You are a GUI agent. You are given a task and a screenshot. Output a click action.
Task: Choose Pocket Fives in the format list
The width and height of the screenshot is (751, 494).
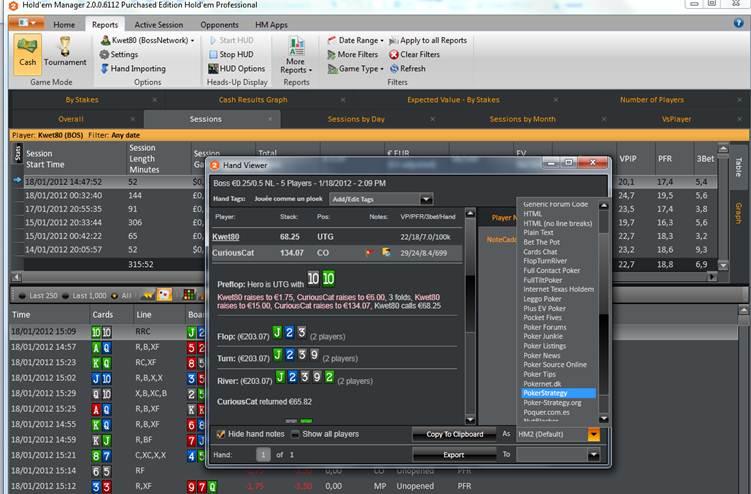[543, 318]
